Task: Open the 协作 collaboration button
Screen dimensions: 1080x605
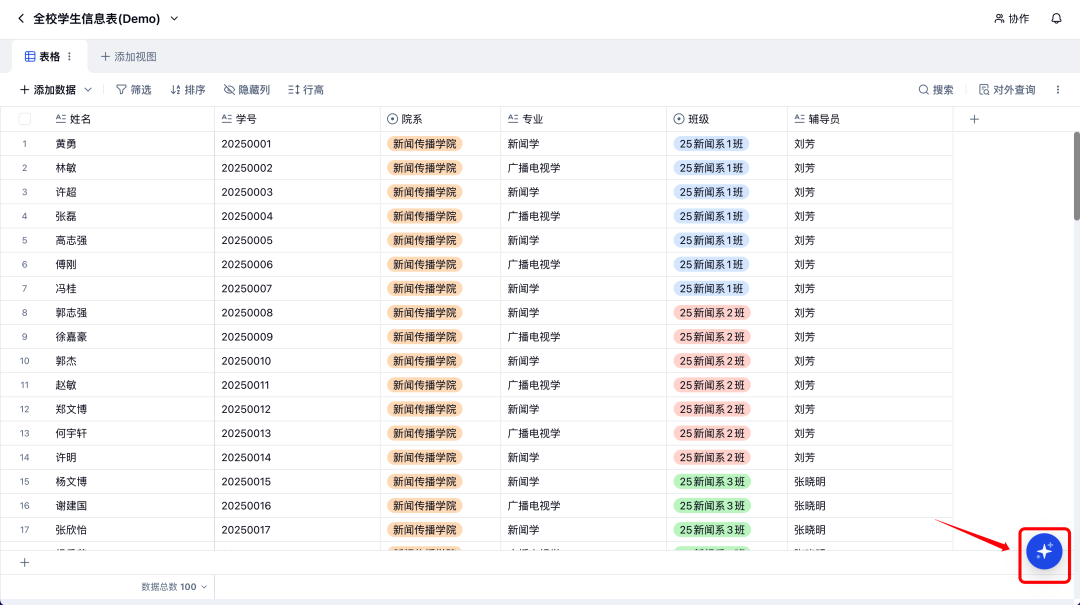Action: point(1011,19)
